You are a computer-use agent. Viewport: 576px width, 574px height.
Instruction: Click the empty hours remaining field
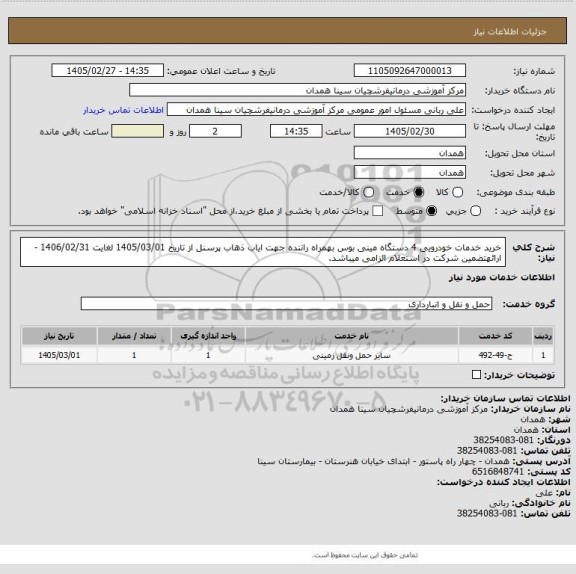click(138, 131)
